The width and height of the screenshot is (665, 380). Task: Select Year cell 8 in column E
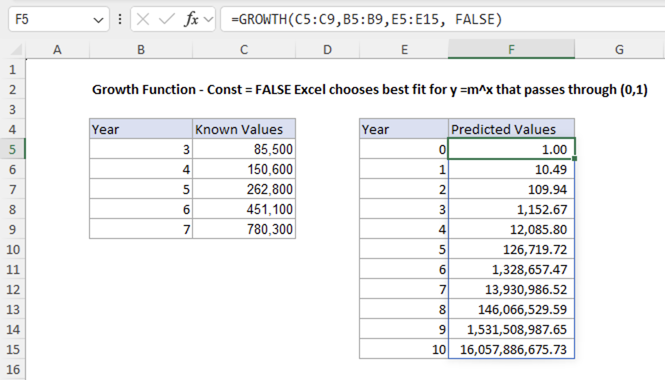[404, 309]
